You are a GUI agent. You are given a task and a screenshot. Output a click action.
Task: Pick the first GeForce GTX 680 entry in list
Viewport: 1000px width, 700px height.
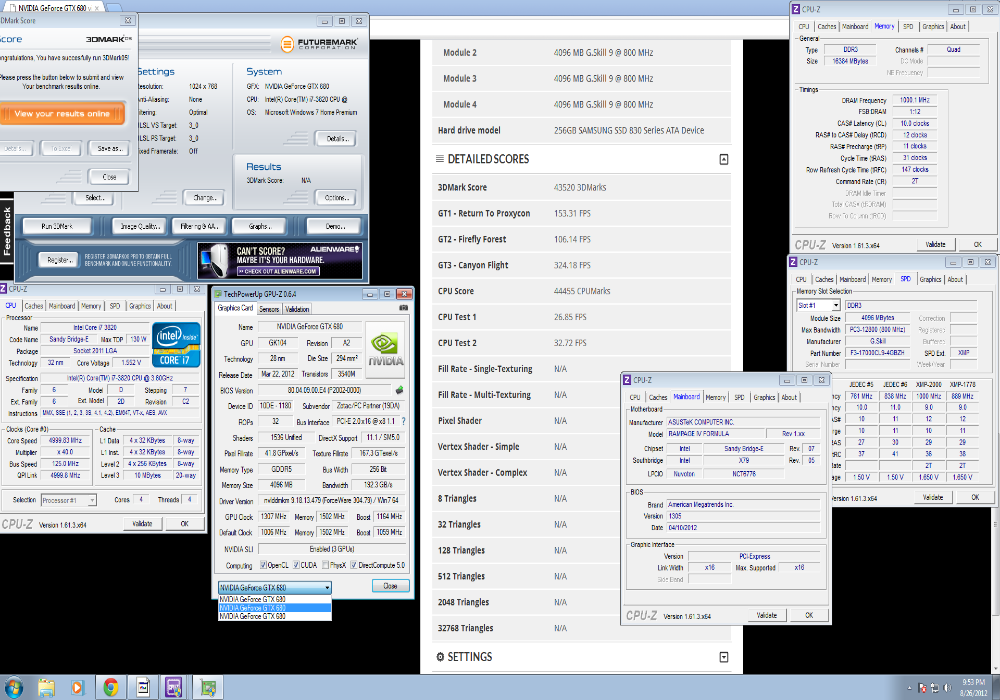[x=275, y=599]
